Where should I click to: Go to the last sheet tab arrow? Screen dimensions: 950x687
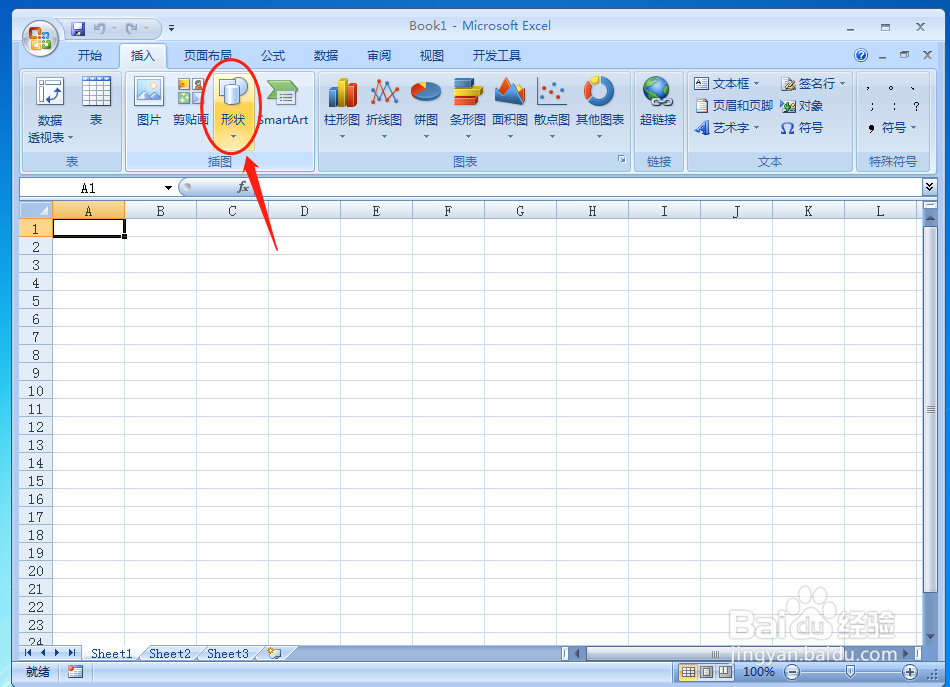[x=72, y=652]
